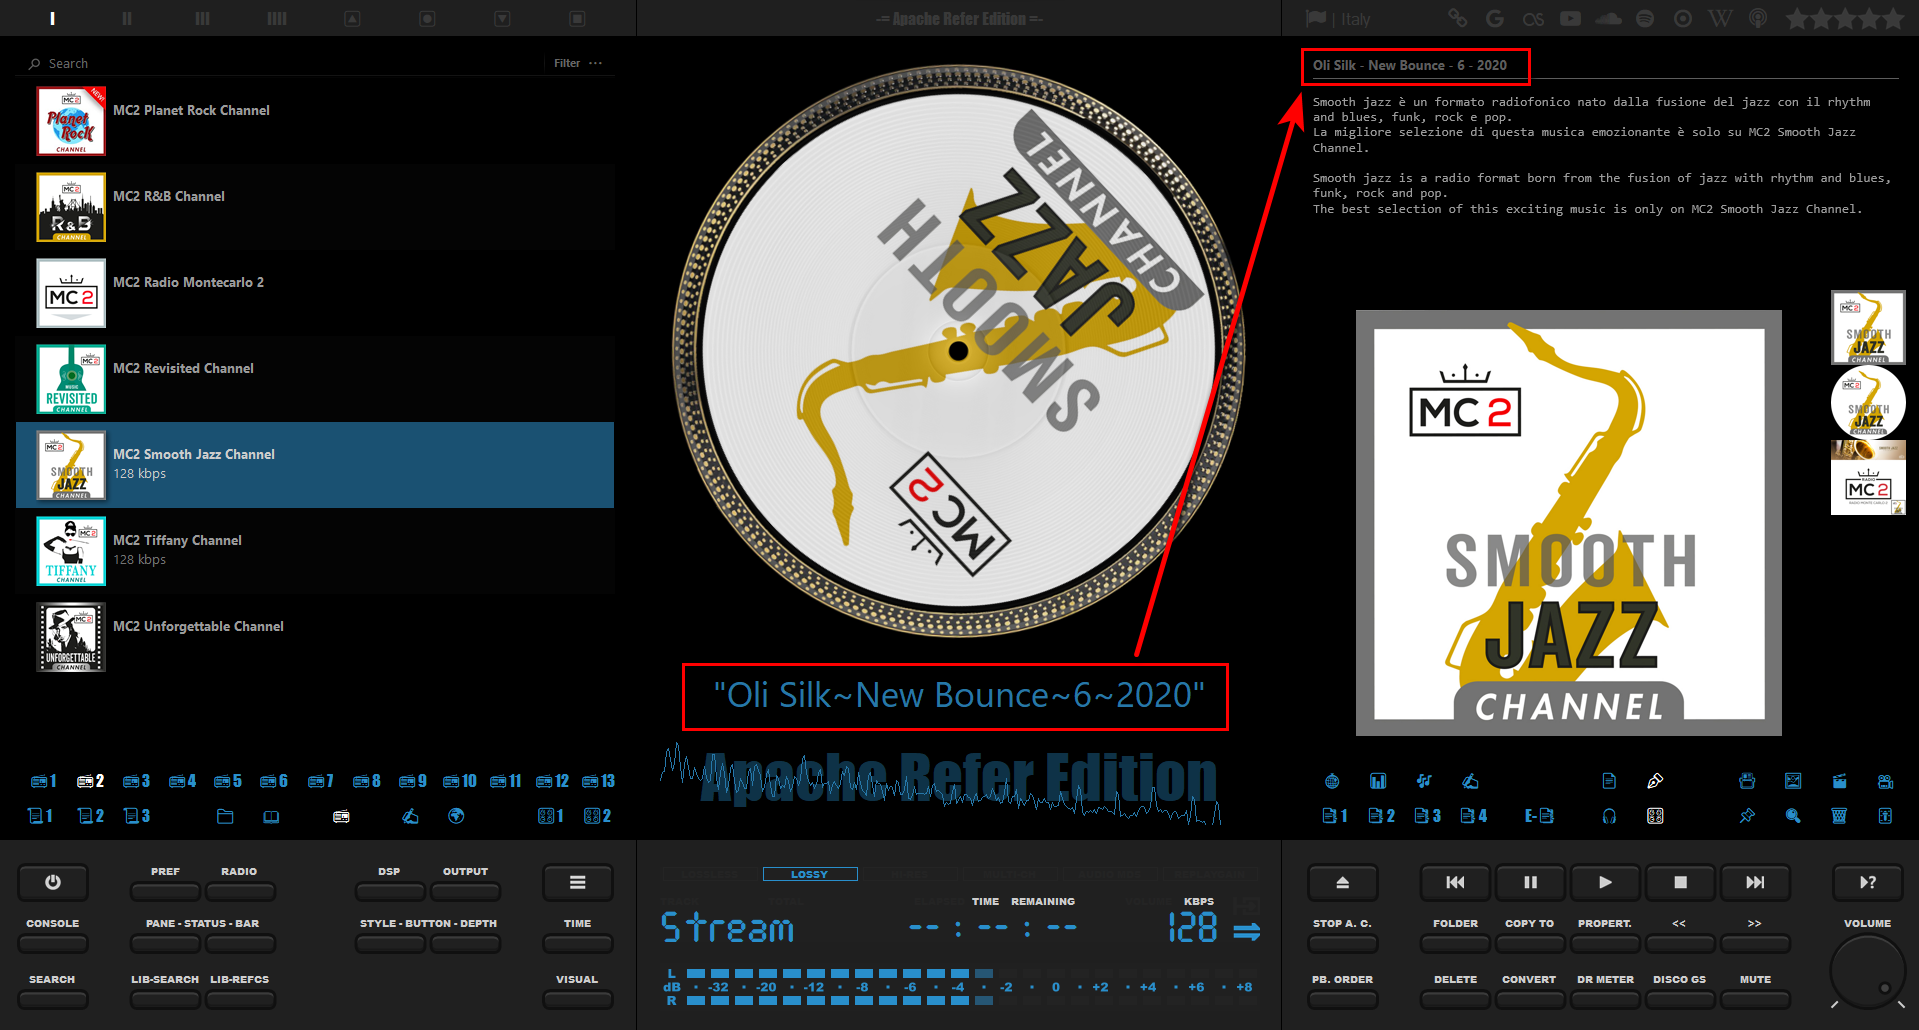Open the bar chart spectrum icon
1919x1030 pixels.
1378,781
